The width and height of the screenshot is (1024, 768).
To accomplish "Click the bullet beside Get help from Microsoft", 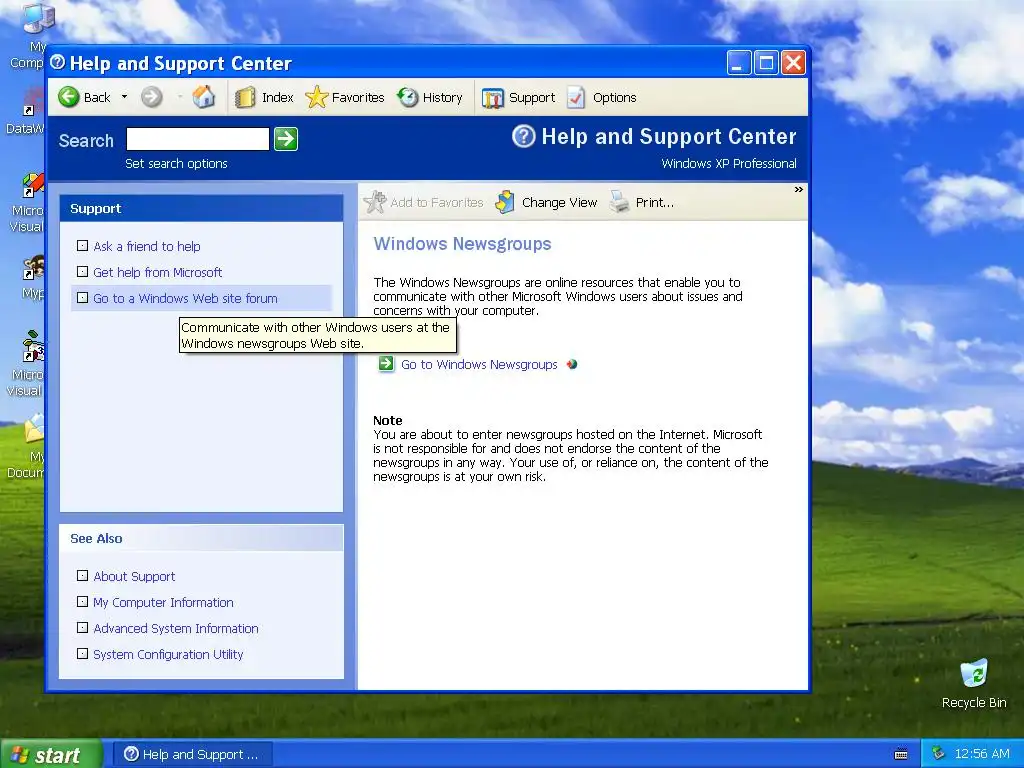I will pos(82,272).
